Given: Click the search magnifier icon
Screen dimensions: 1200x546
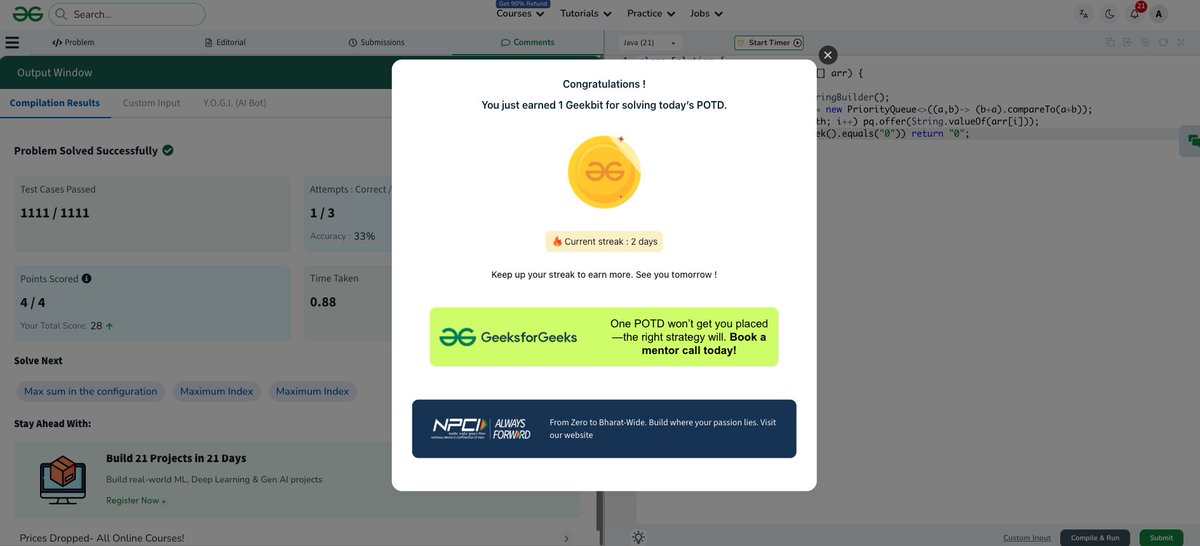Looking at the screenshot, I should click(60, 14).
